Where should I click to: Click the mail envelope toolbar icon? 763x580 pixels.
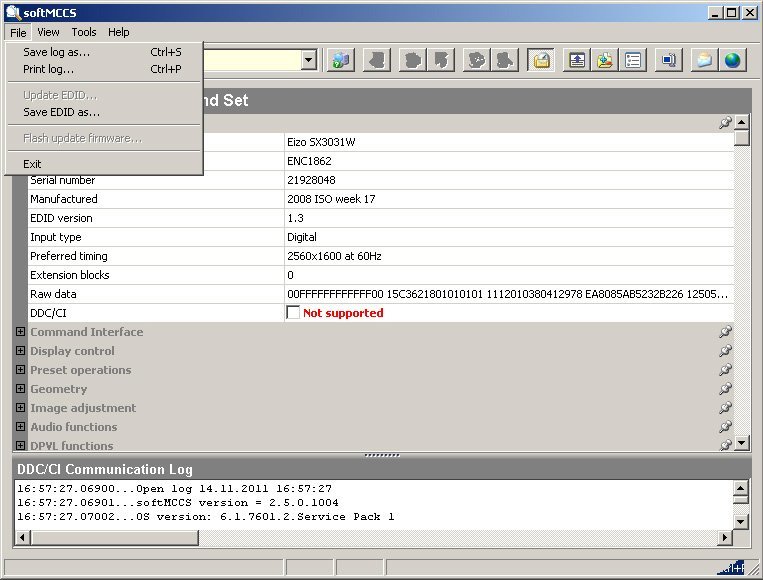click(704, 60)
